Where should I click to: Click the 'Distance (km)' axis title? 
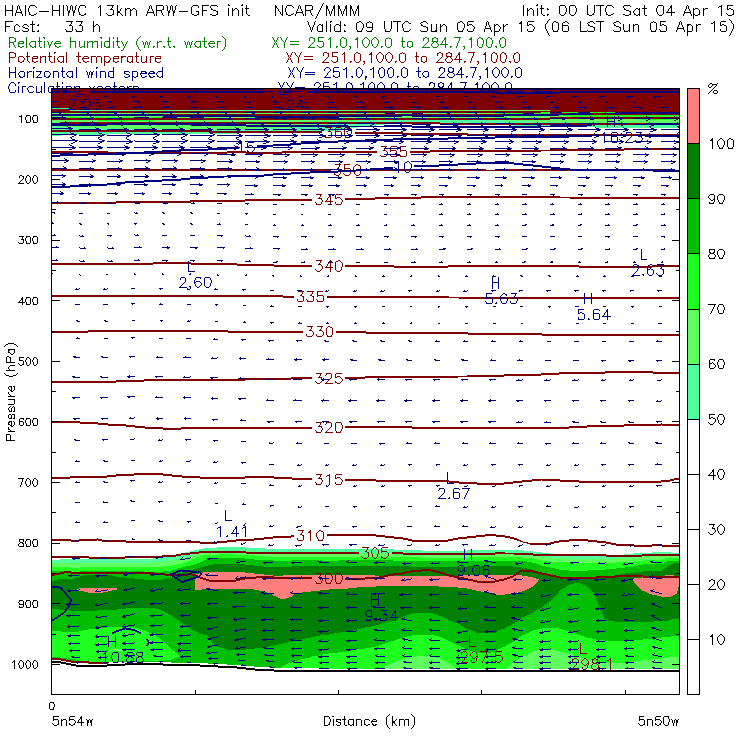tap(369, 721)
